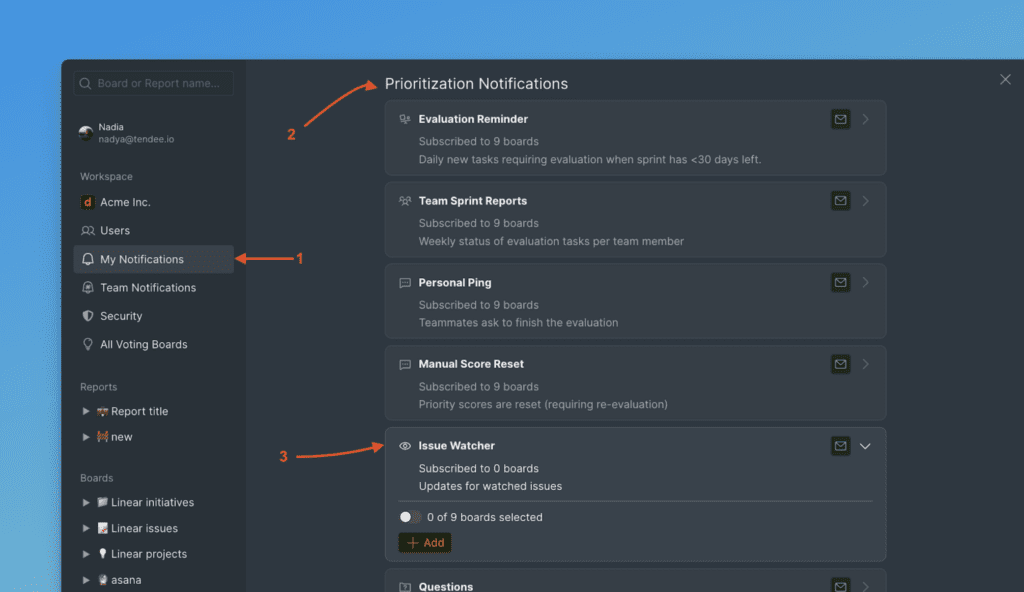Image resolution: width=1024 pixels, height=592 pixels.
Task: Expand the Evaluation Reminder chevron
Action: 866,120
